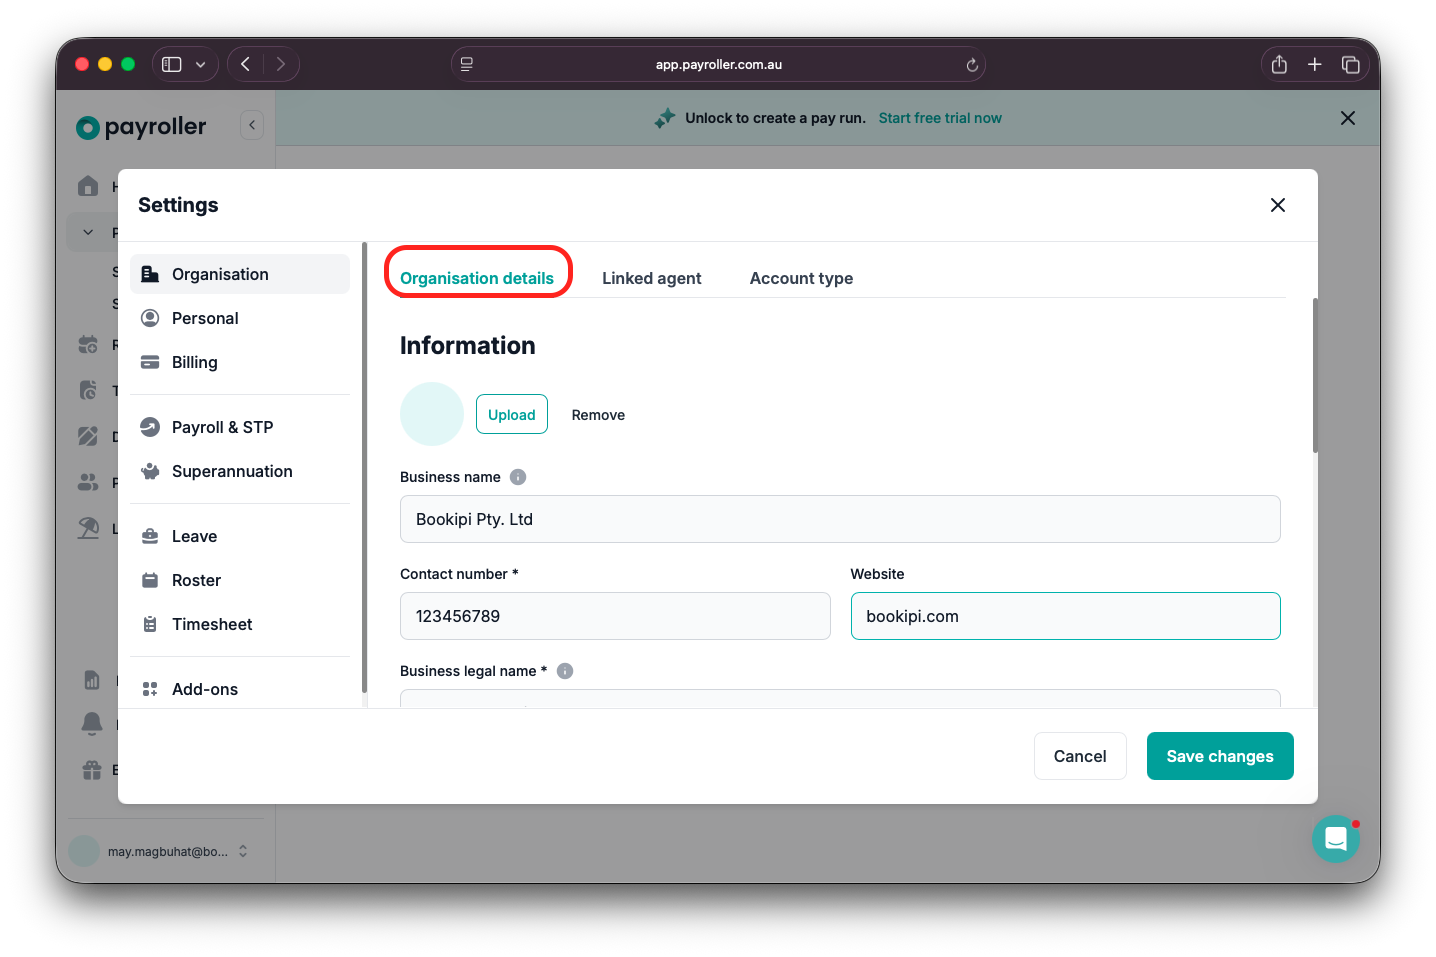1436x957 pixels.
Task: Click Remove logo
Action: tap(598, 415)
